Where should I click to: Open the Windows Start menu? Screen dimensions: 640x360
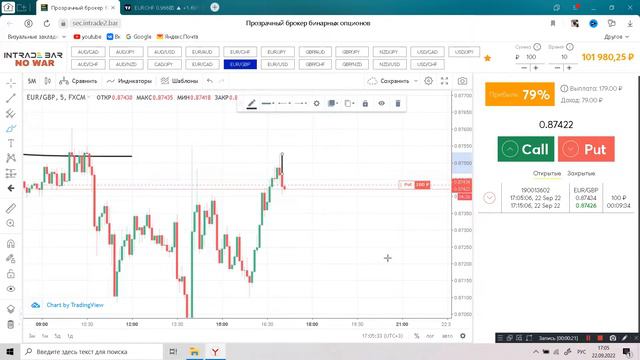click(10, 351)
